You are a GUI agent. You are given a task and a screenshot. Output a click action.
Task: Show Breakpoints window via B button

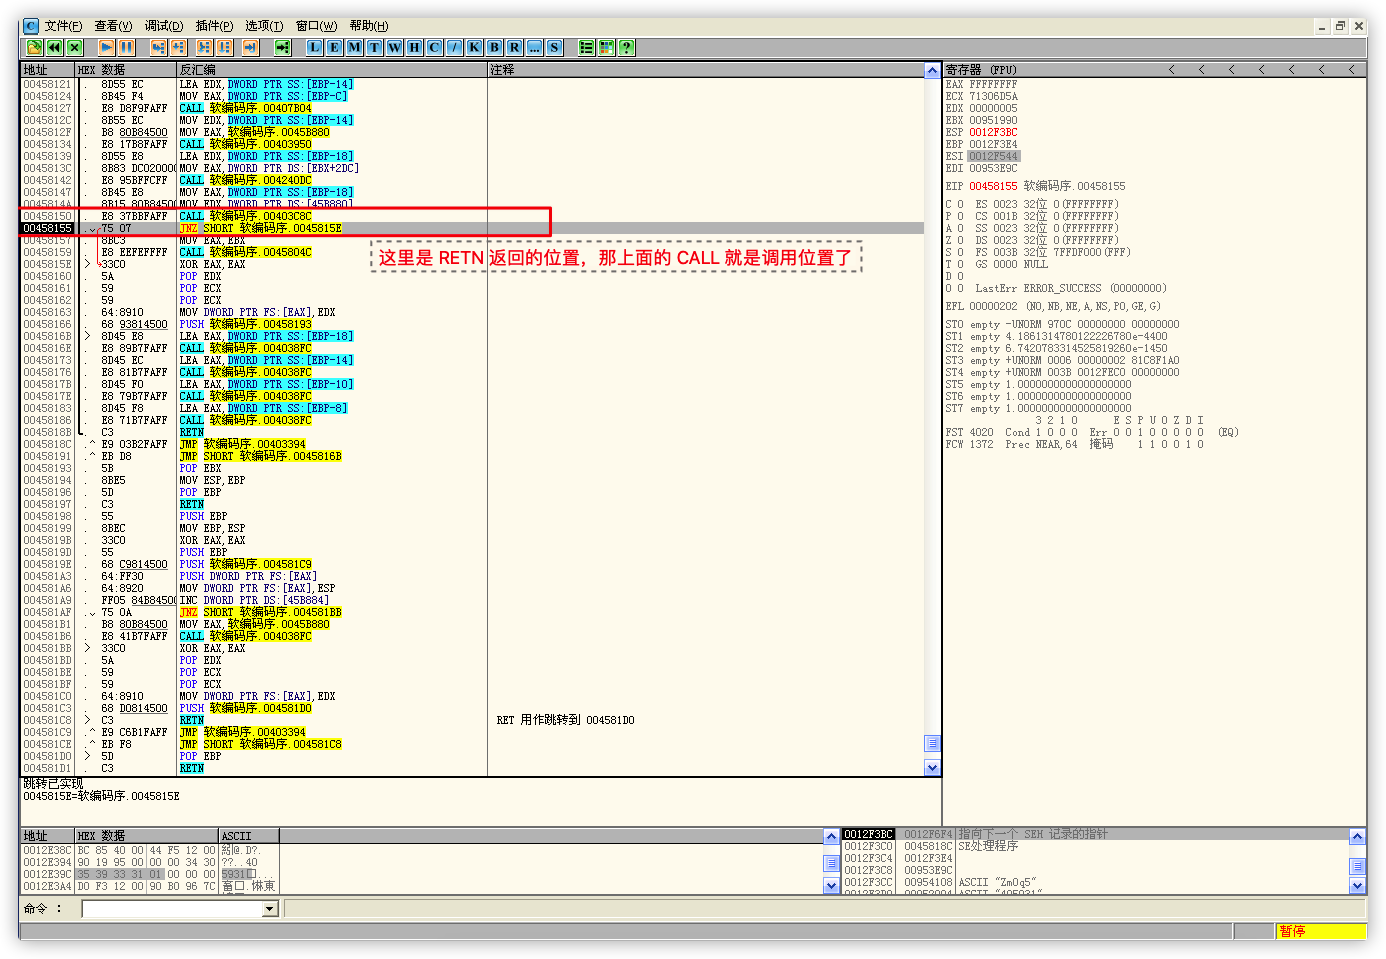[494, 47]
